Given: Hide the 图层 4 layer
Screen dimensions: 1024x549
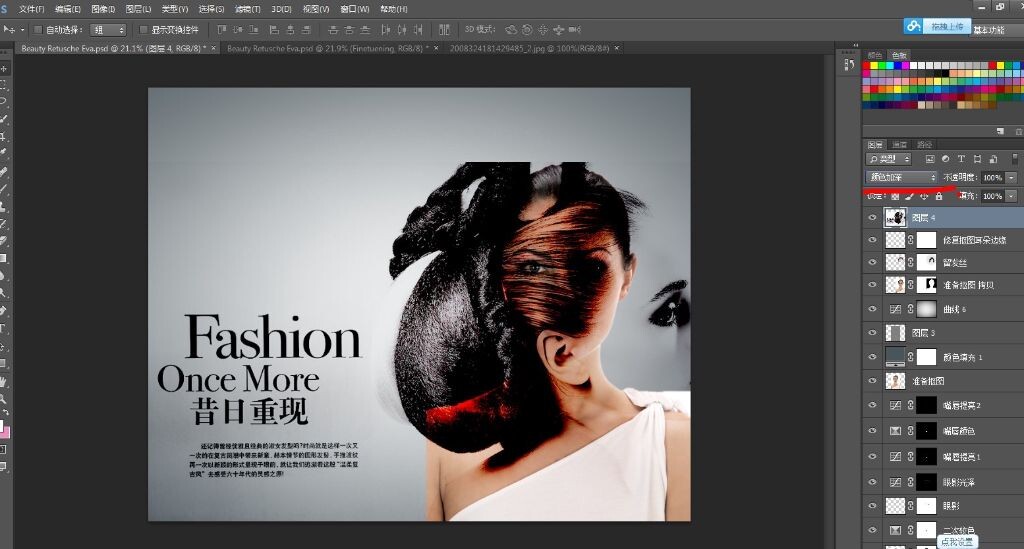Looking at the screenshot, I should pyautogui.click(x=872, y=217).
